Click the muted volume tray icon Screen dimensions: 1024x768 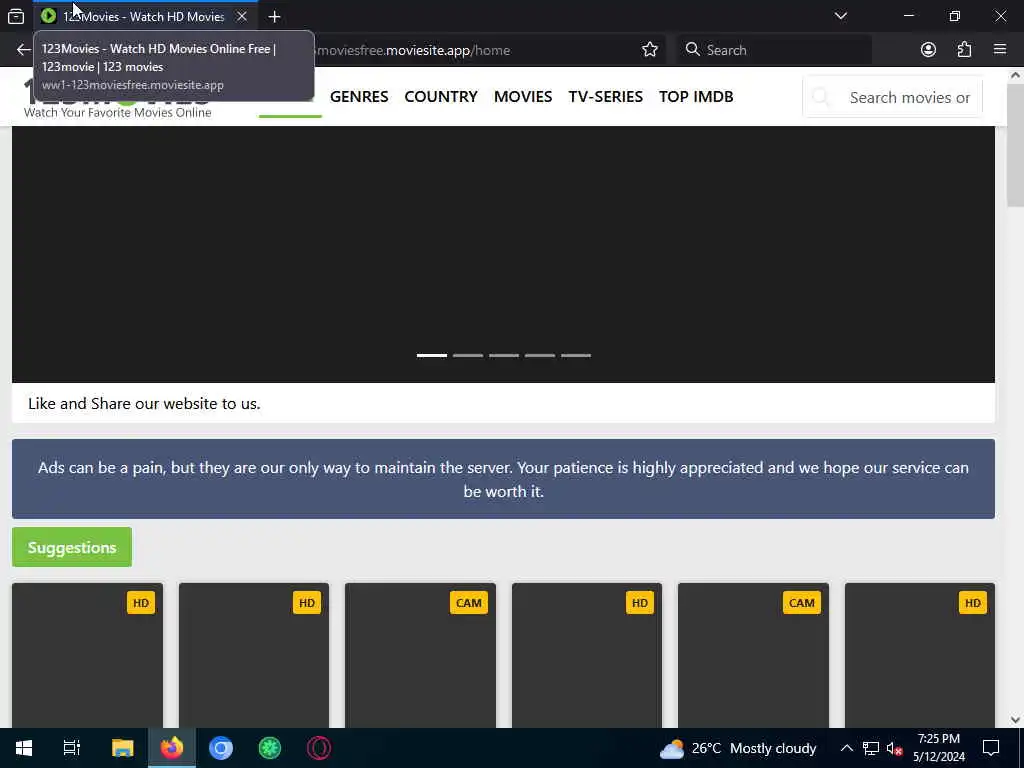[x=894, y=748]
